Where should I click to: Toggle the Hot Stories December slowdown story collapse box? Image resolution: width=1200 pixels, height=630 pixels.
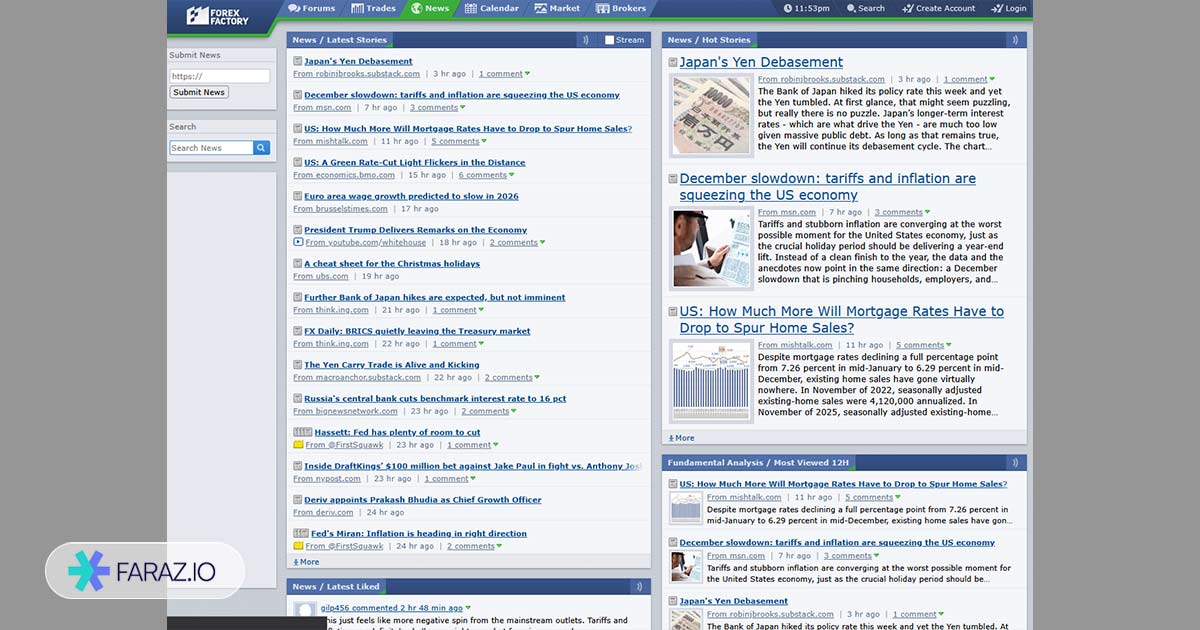(x=673, y=179)
